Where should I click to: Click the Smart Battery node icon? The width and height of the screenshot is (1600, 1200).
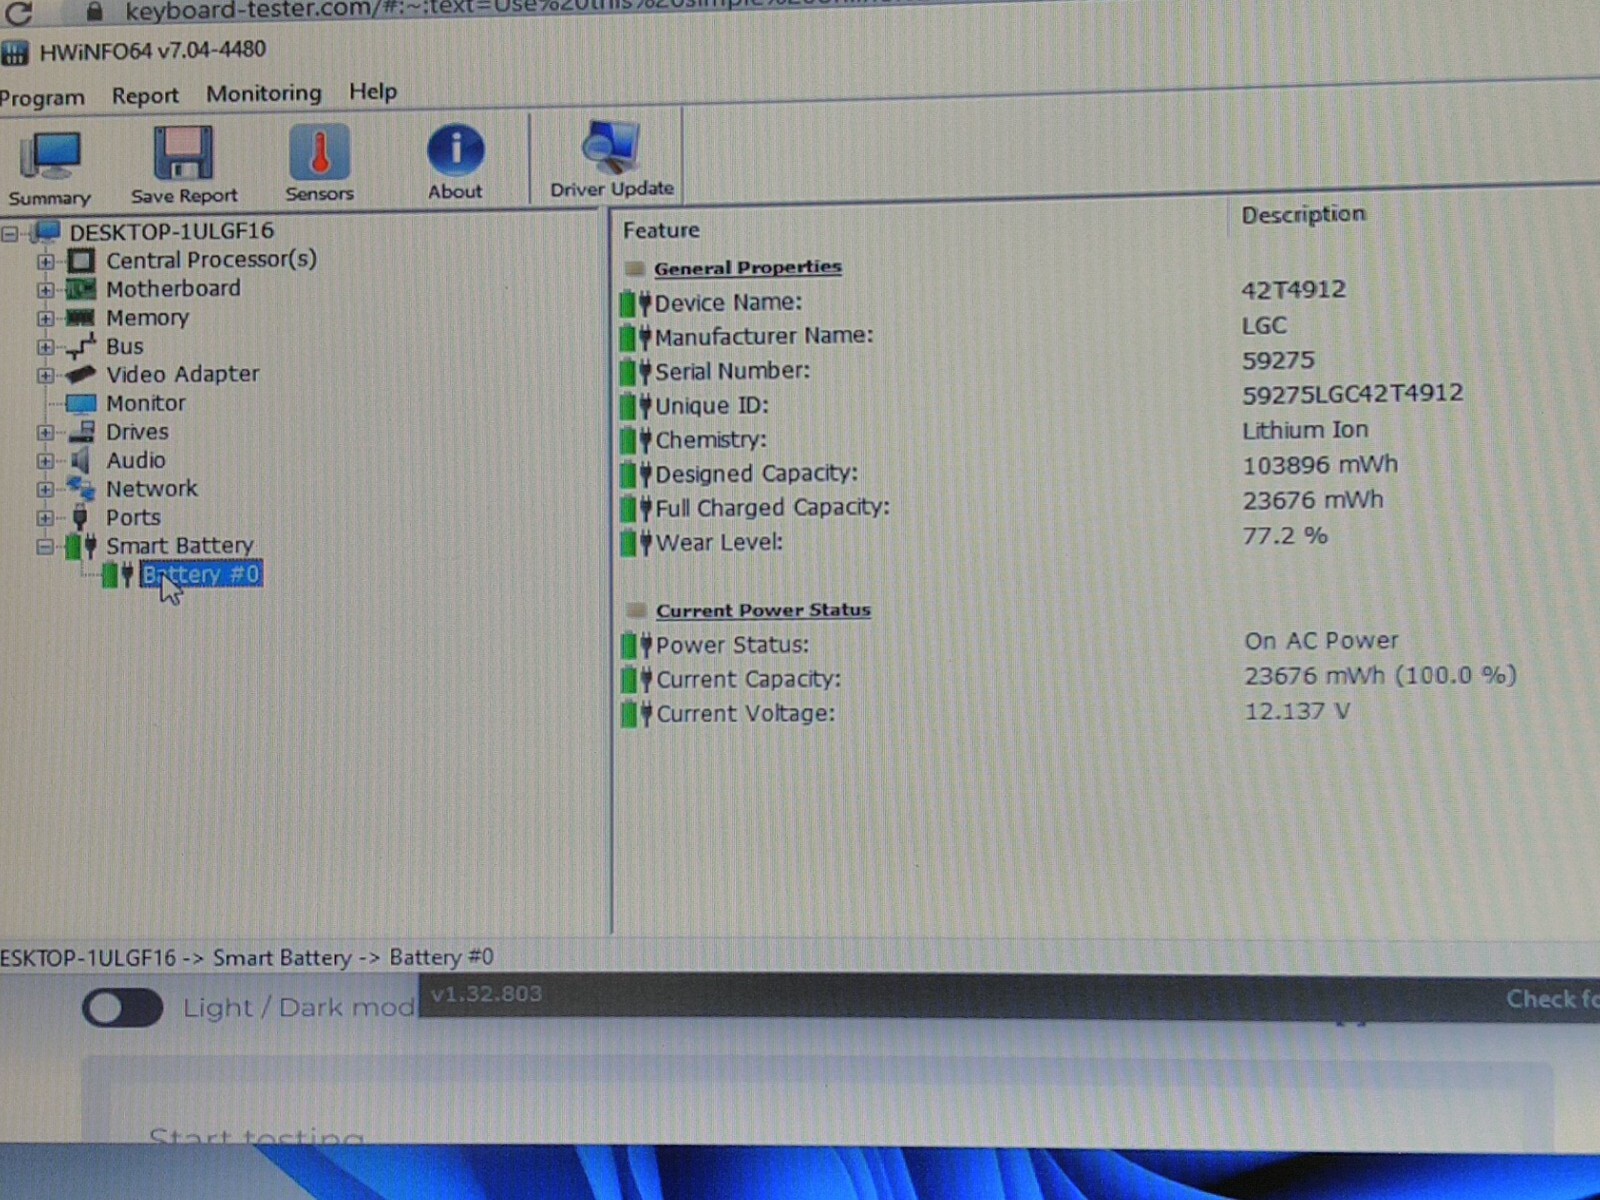(81, 546)
